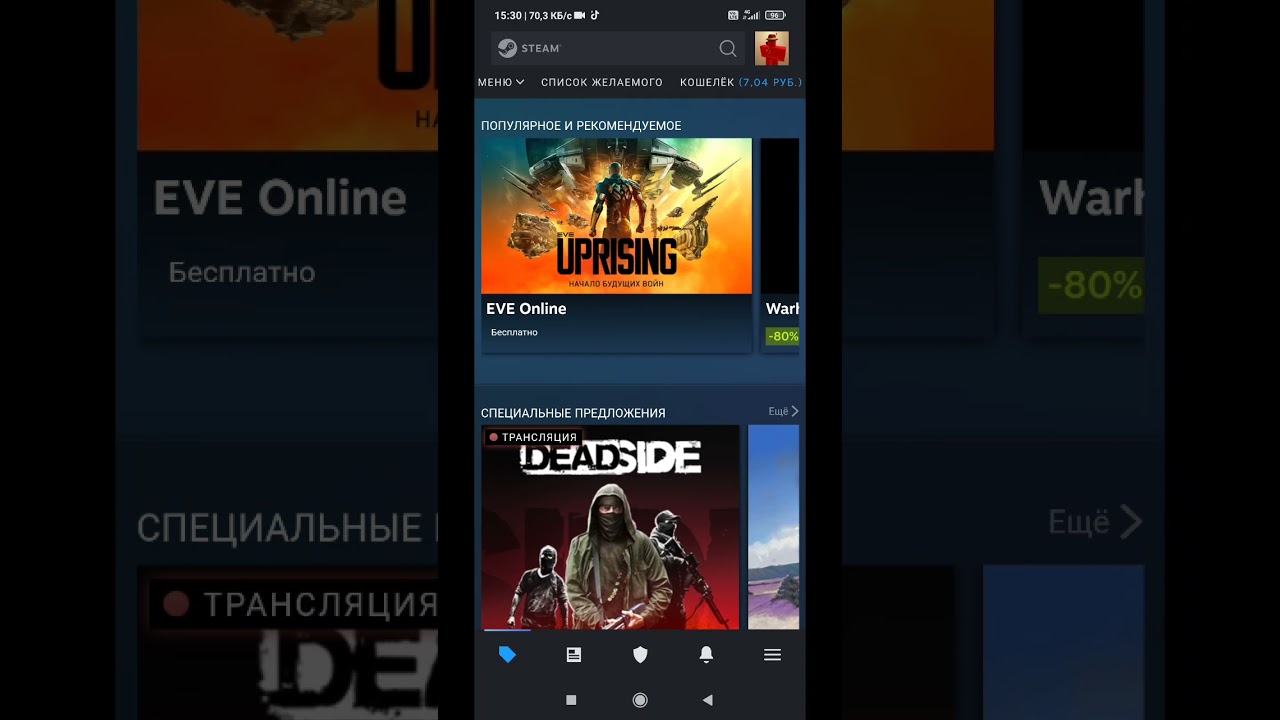
Task: Open СПИСОК ЖЕЛАЕМОГО wishlist
Action: (x=602, y=82)
